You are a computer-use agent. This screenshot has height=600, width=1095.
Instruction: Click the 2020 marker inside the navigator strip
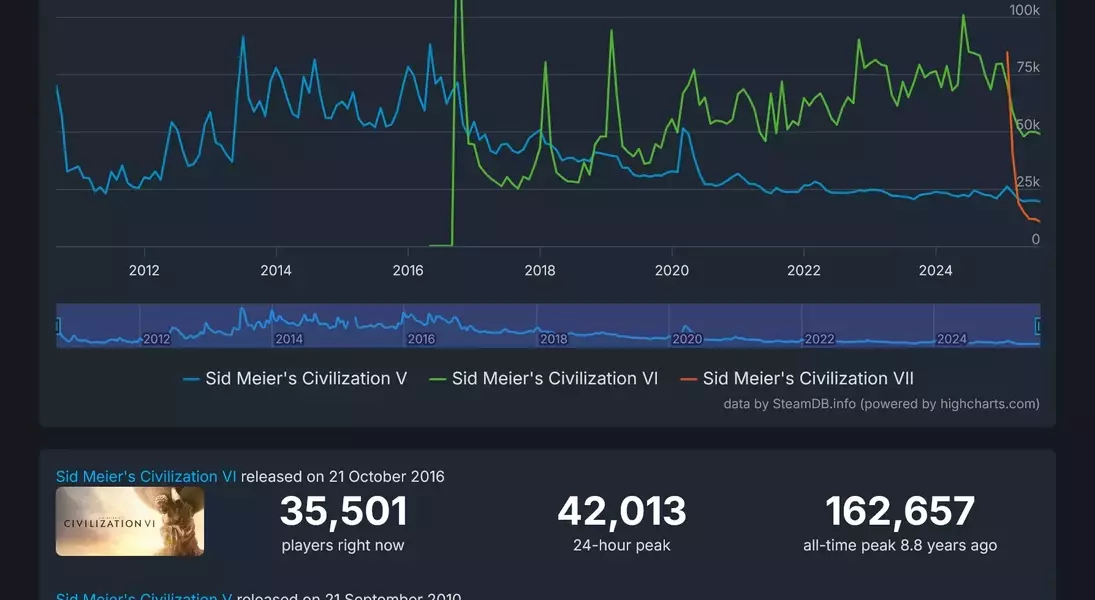(687, 339)
